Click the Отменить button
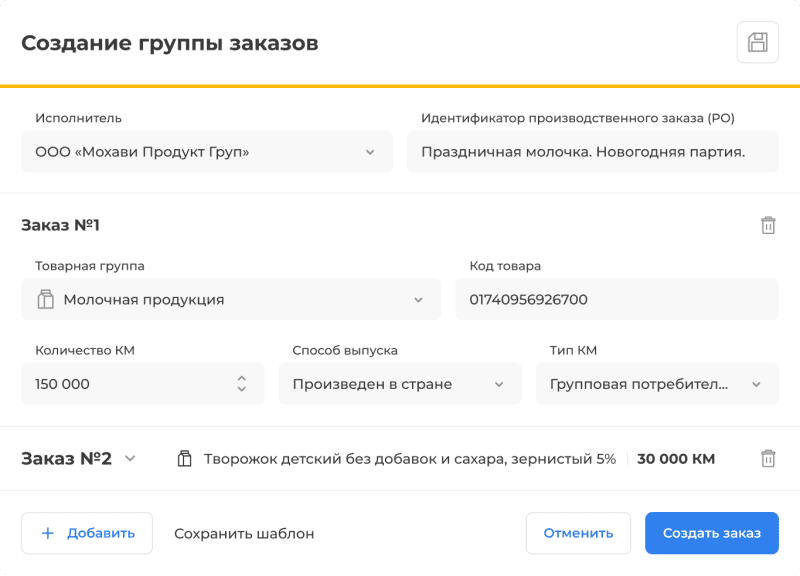 tap(578, 533)
